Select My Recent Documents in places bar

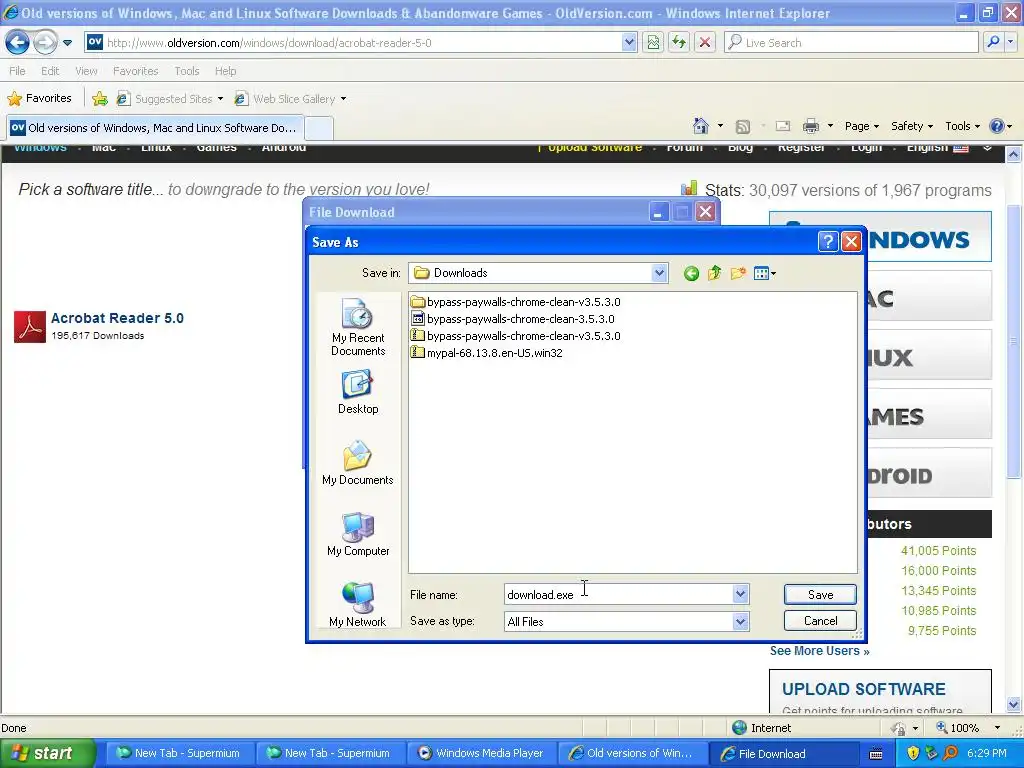(358, 327)
